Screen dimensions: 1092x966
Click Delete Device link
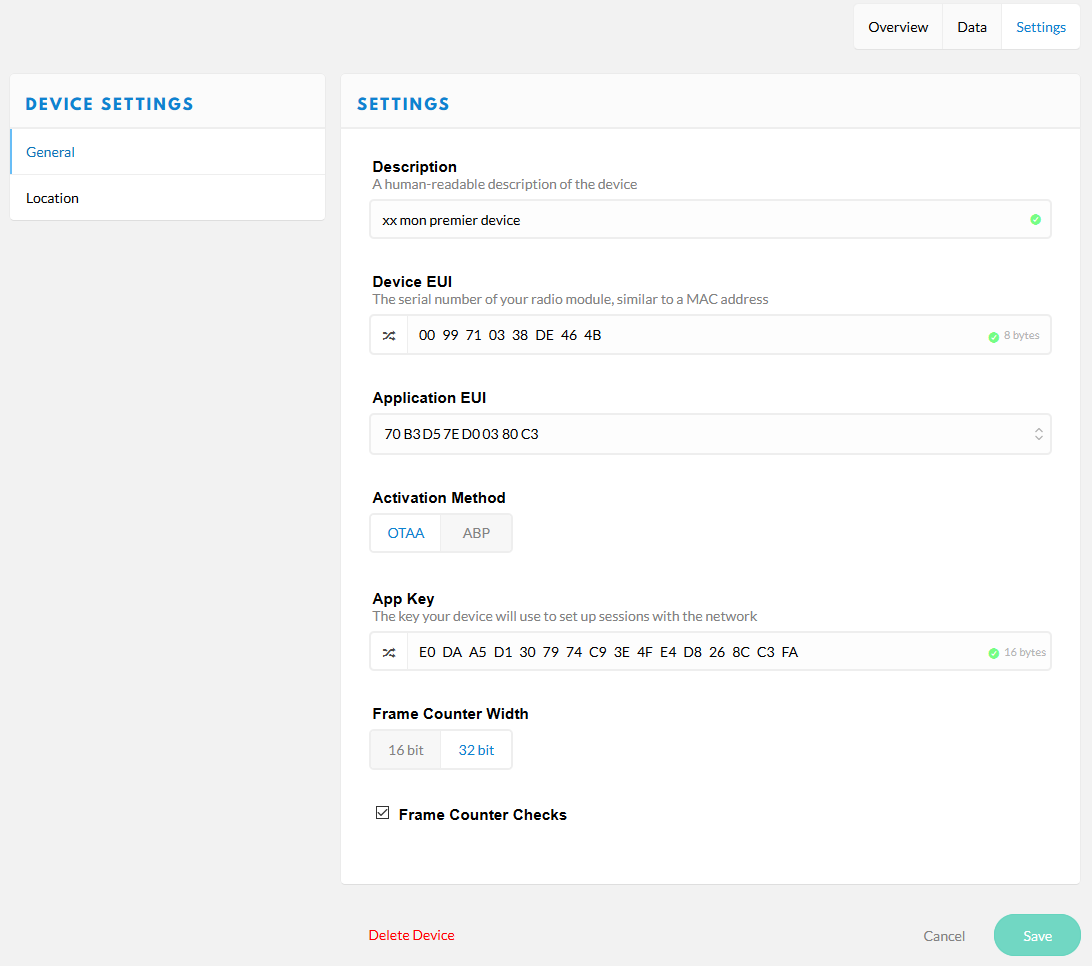(x=412, y=935)
